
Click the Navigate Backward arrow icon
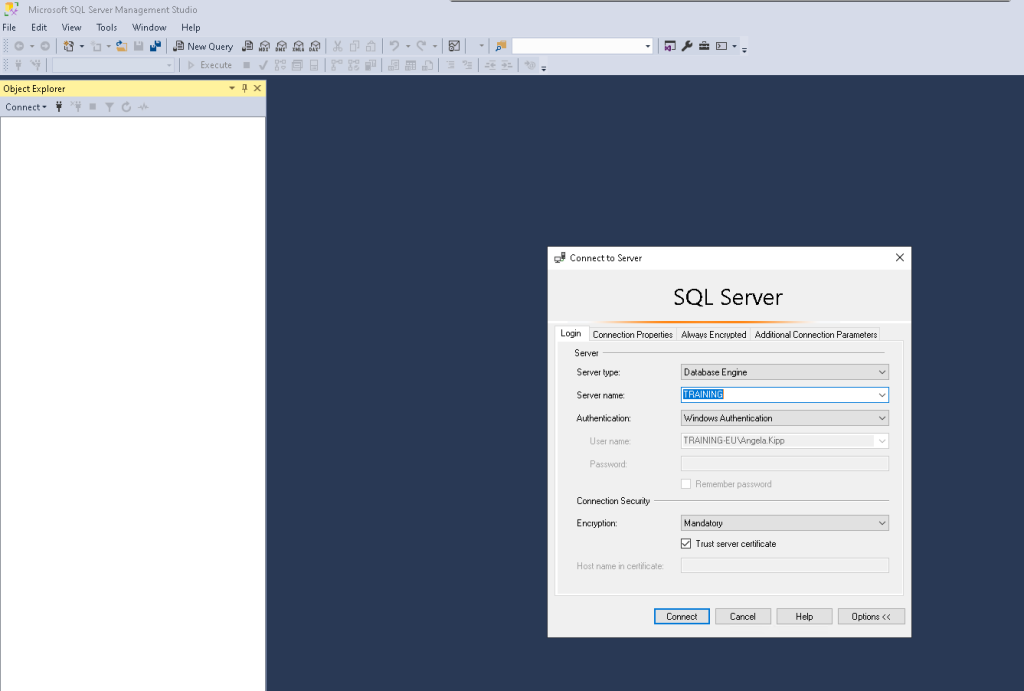pos(19,46)
